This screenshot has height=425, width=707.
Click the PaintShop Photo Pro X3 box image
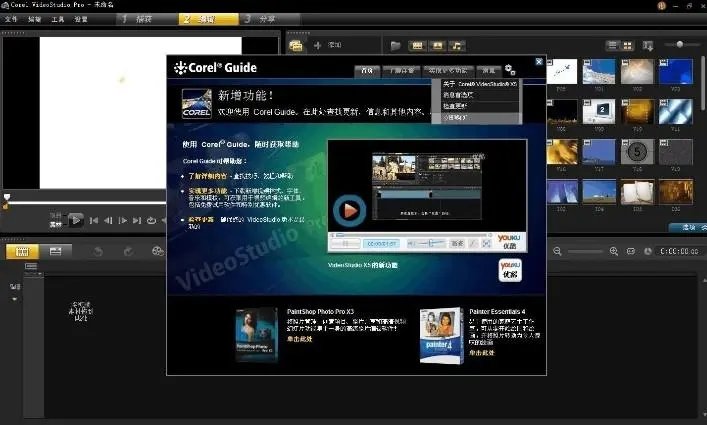click(257, 335)
